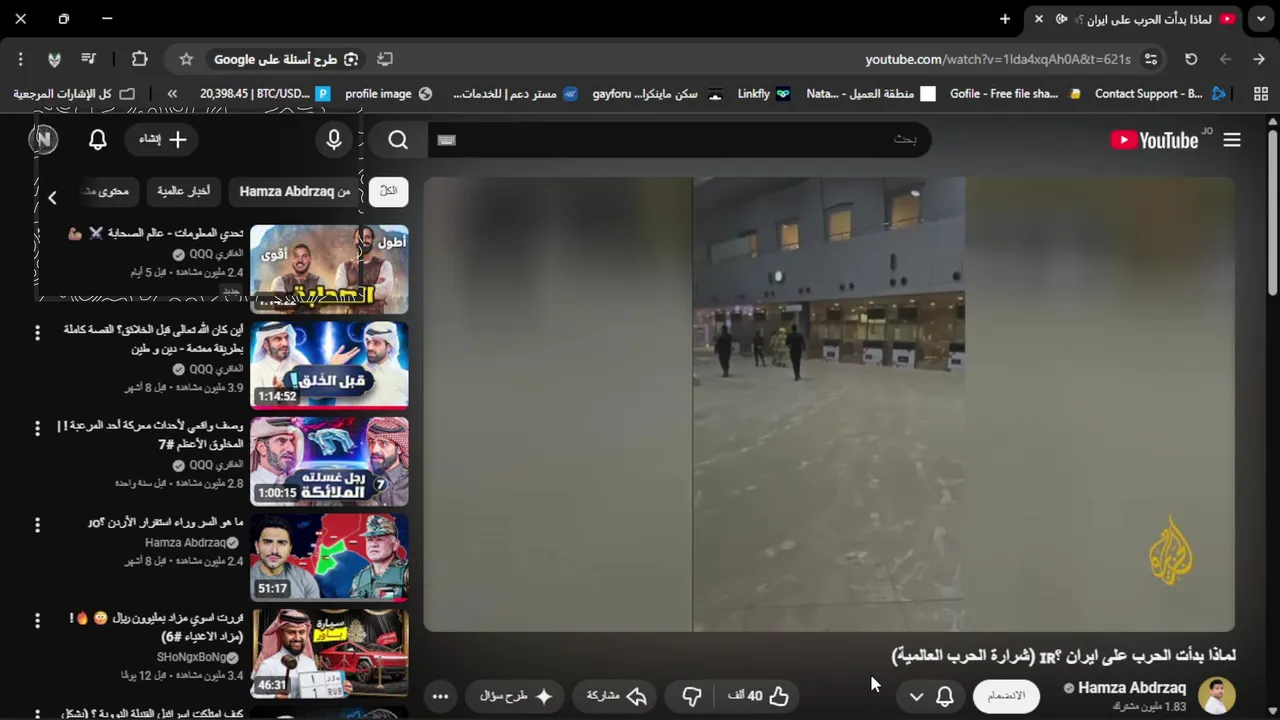Open more actions three-dot menu under video
Screen dimensions: 1280x720
[x=440, y=696]
